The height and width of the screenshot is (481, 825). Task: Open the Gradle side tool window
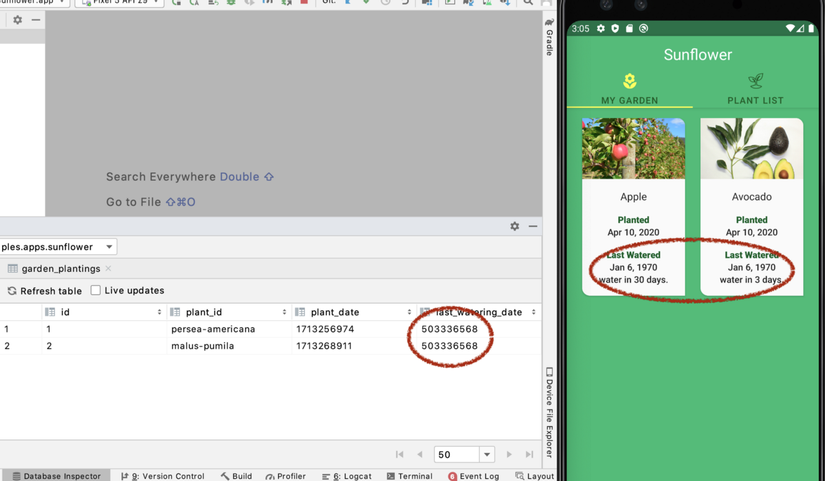tap(549, 38)
